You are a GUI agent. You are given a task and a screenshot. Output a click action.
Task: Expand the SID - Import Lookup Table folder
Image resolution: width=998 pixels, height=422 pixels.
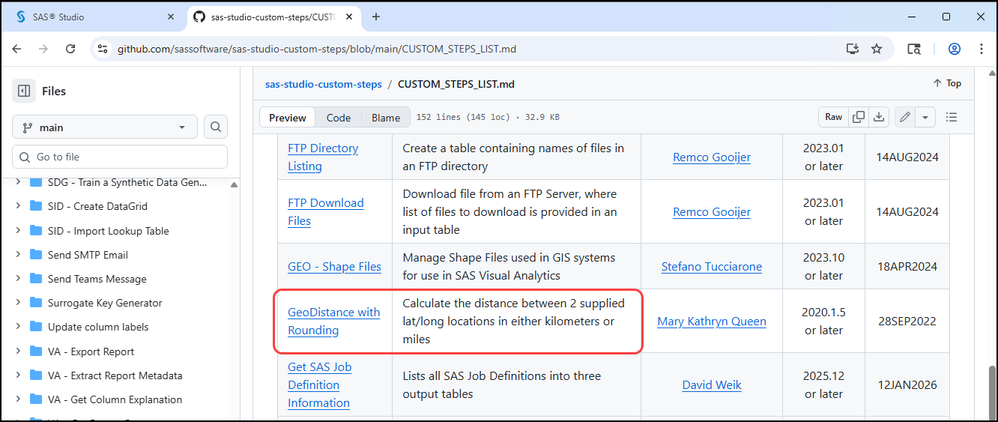pyautogui.click(x=18, y=230)
